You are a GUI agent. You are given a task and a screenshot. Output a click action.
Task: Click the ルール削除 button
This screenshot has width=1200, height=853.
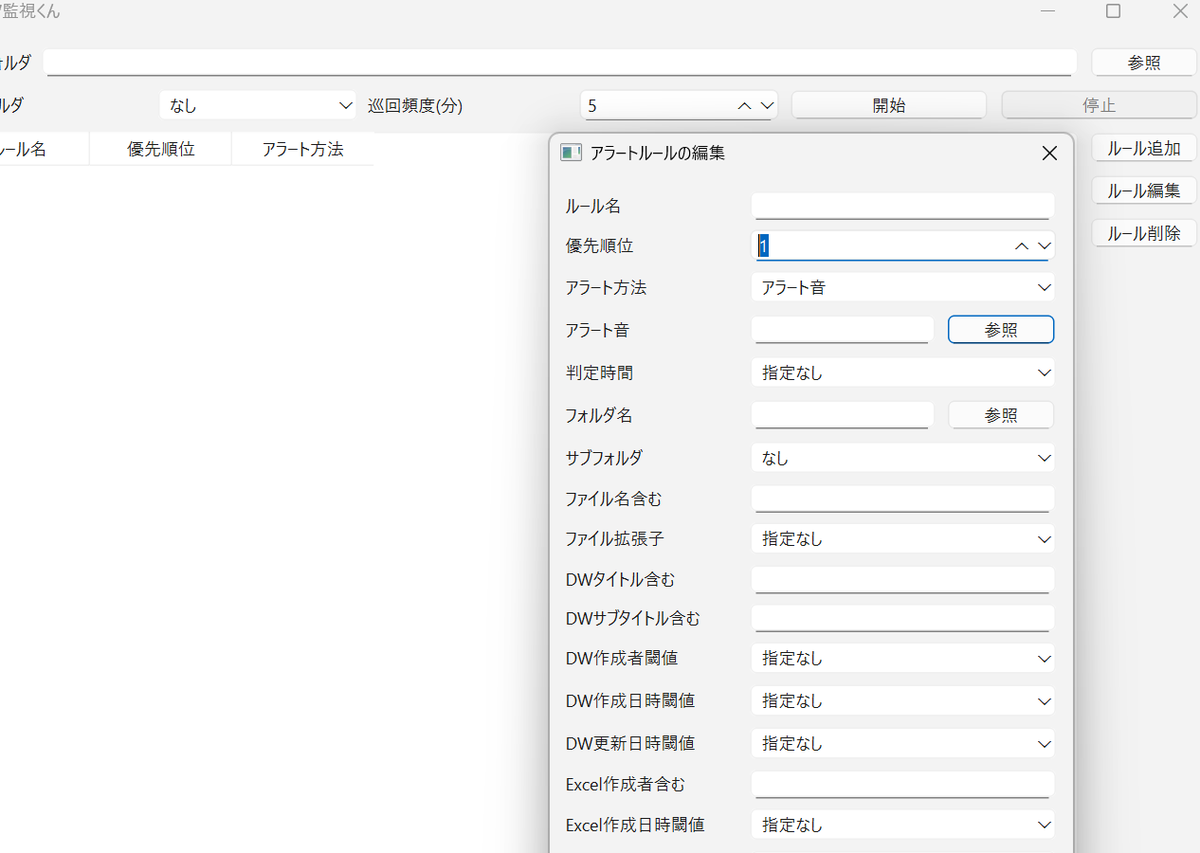pyautogui.click(x=1144, y=233)
